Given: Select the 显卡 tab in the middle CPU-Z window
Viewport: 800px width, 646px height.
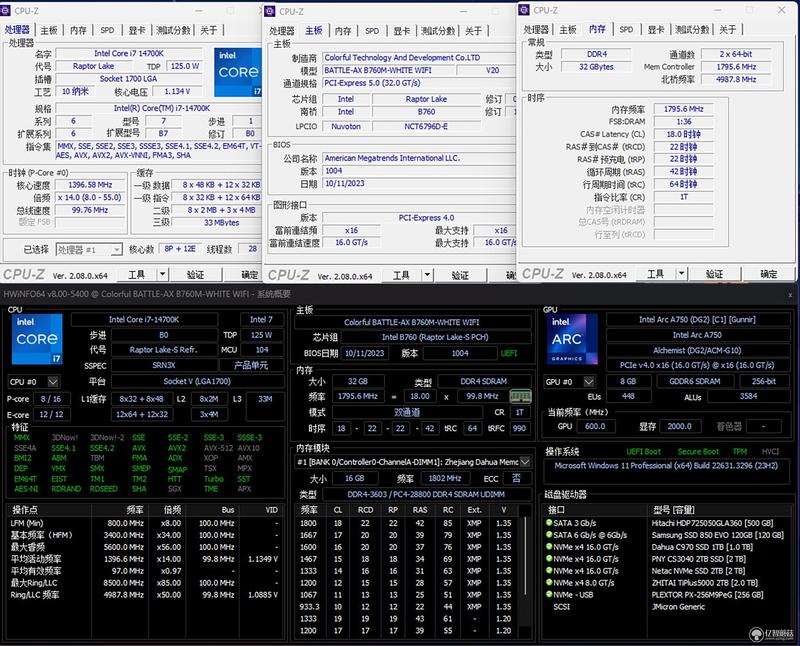Looking at the screenshot, I should click(402, 31).
